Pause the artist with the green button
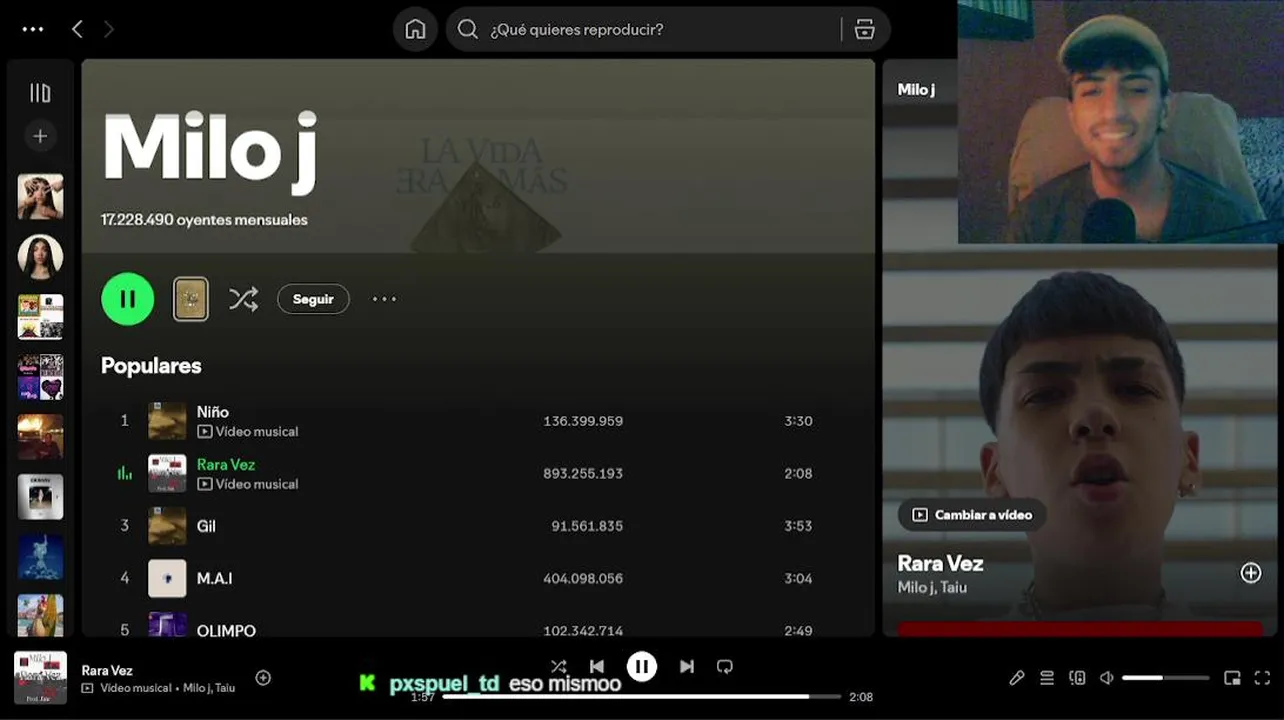 128,299
